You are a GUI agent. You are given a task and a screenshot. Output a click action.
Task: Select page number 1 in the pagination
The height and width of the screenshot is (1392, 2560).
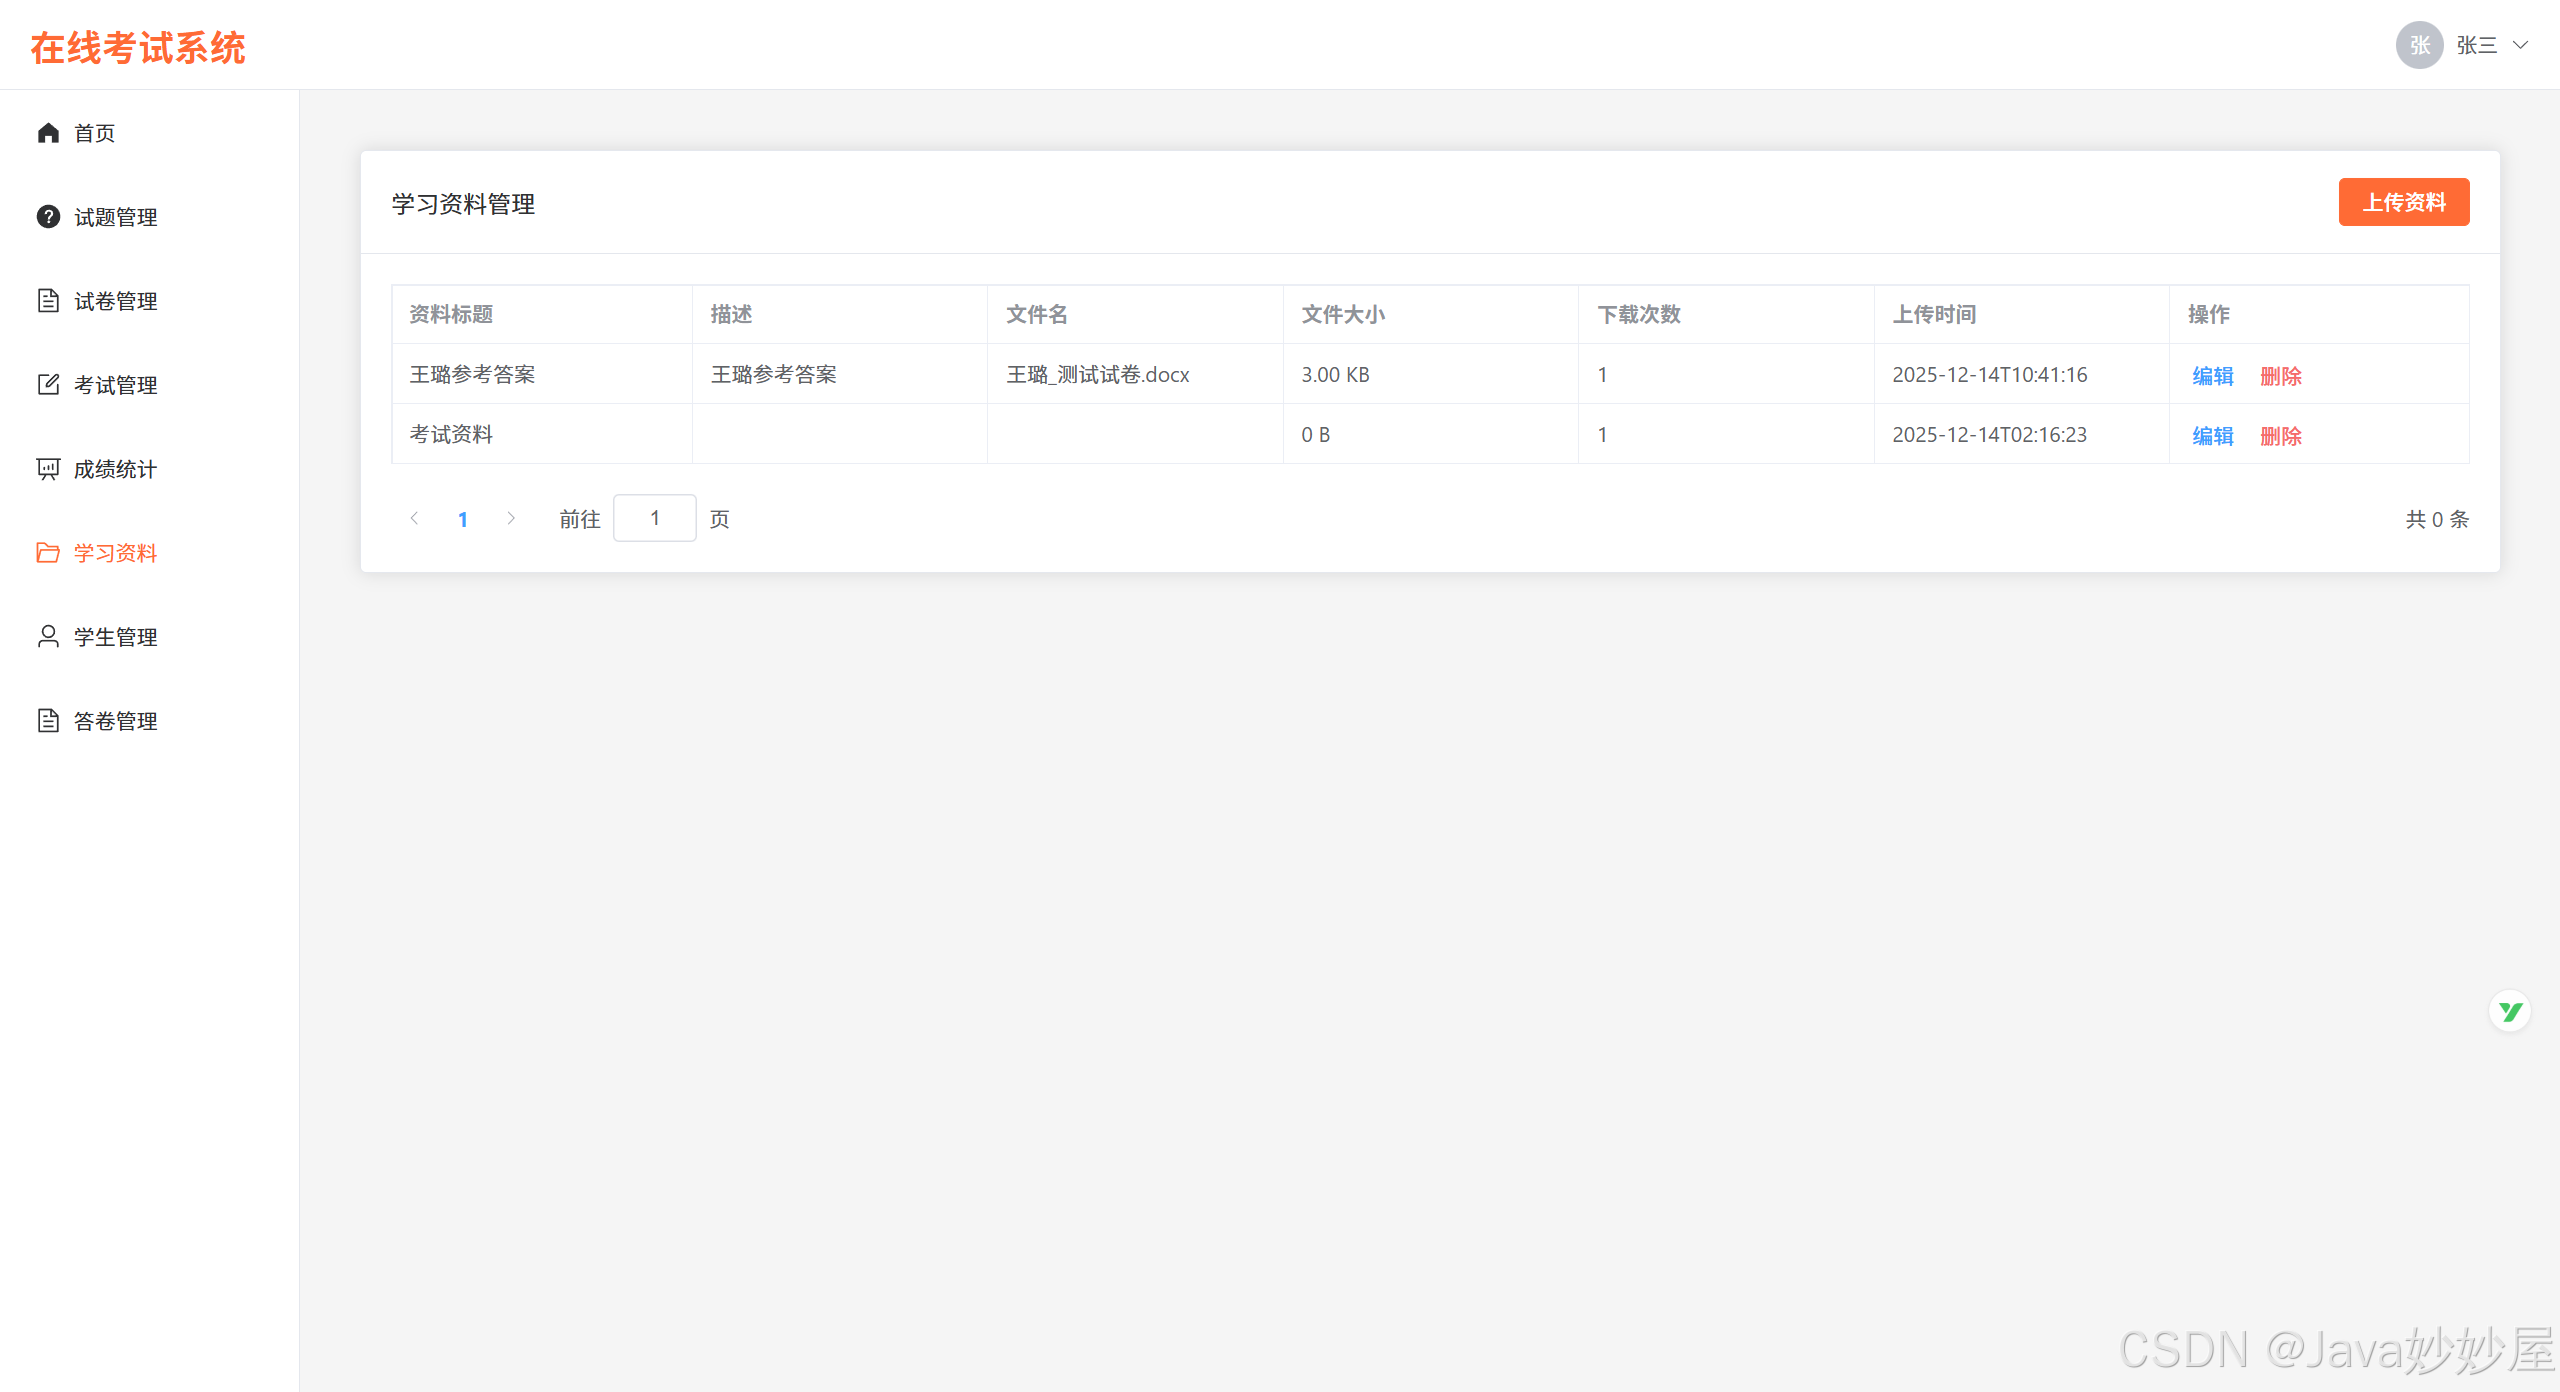click(463, 519)
